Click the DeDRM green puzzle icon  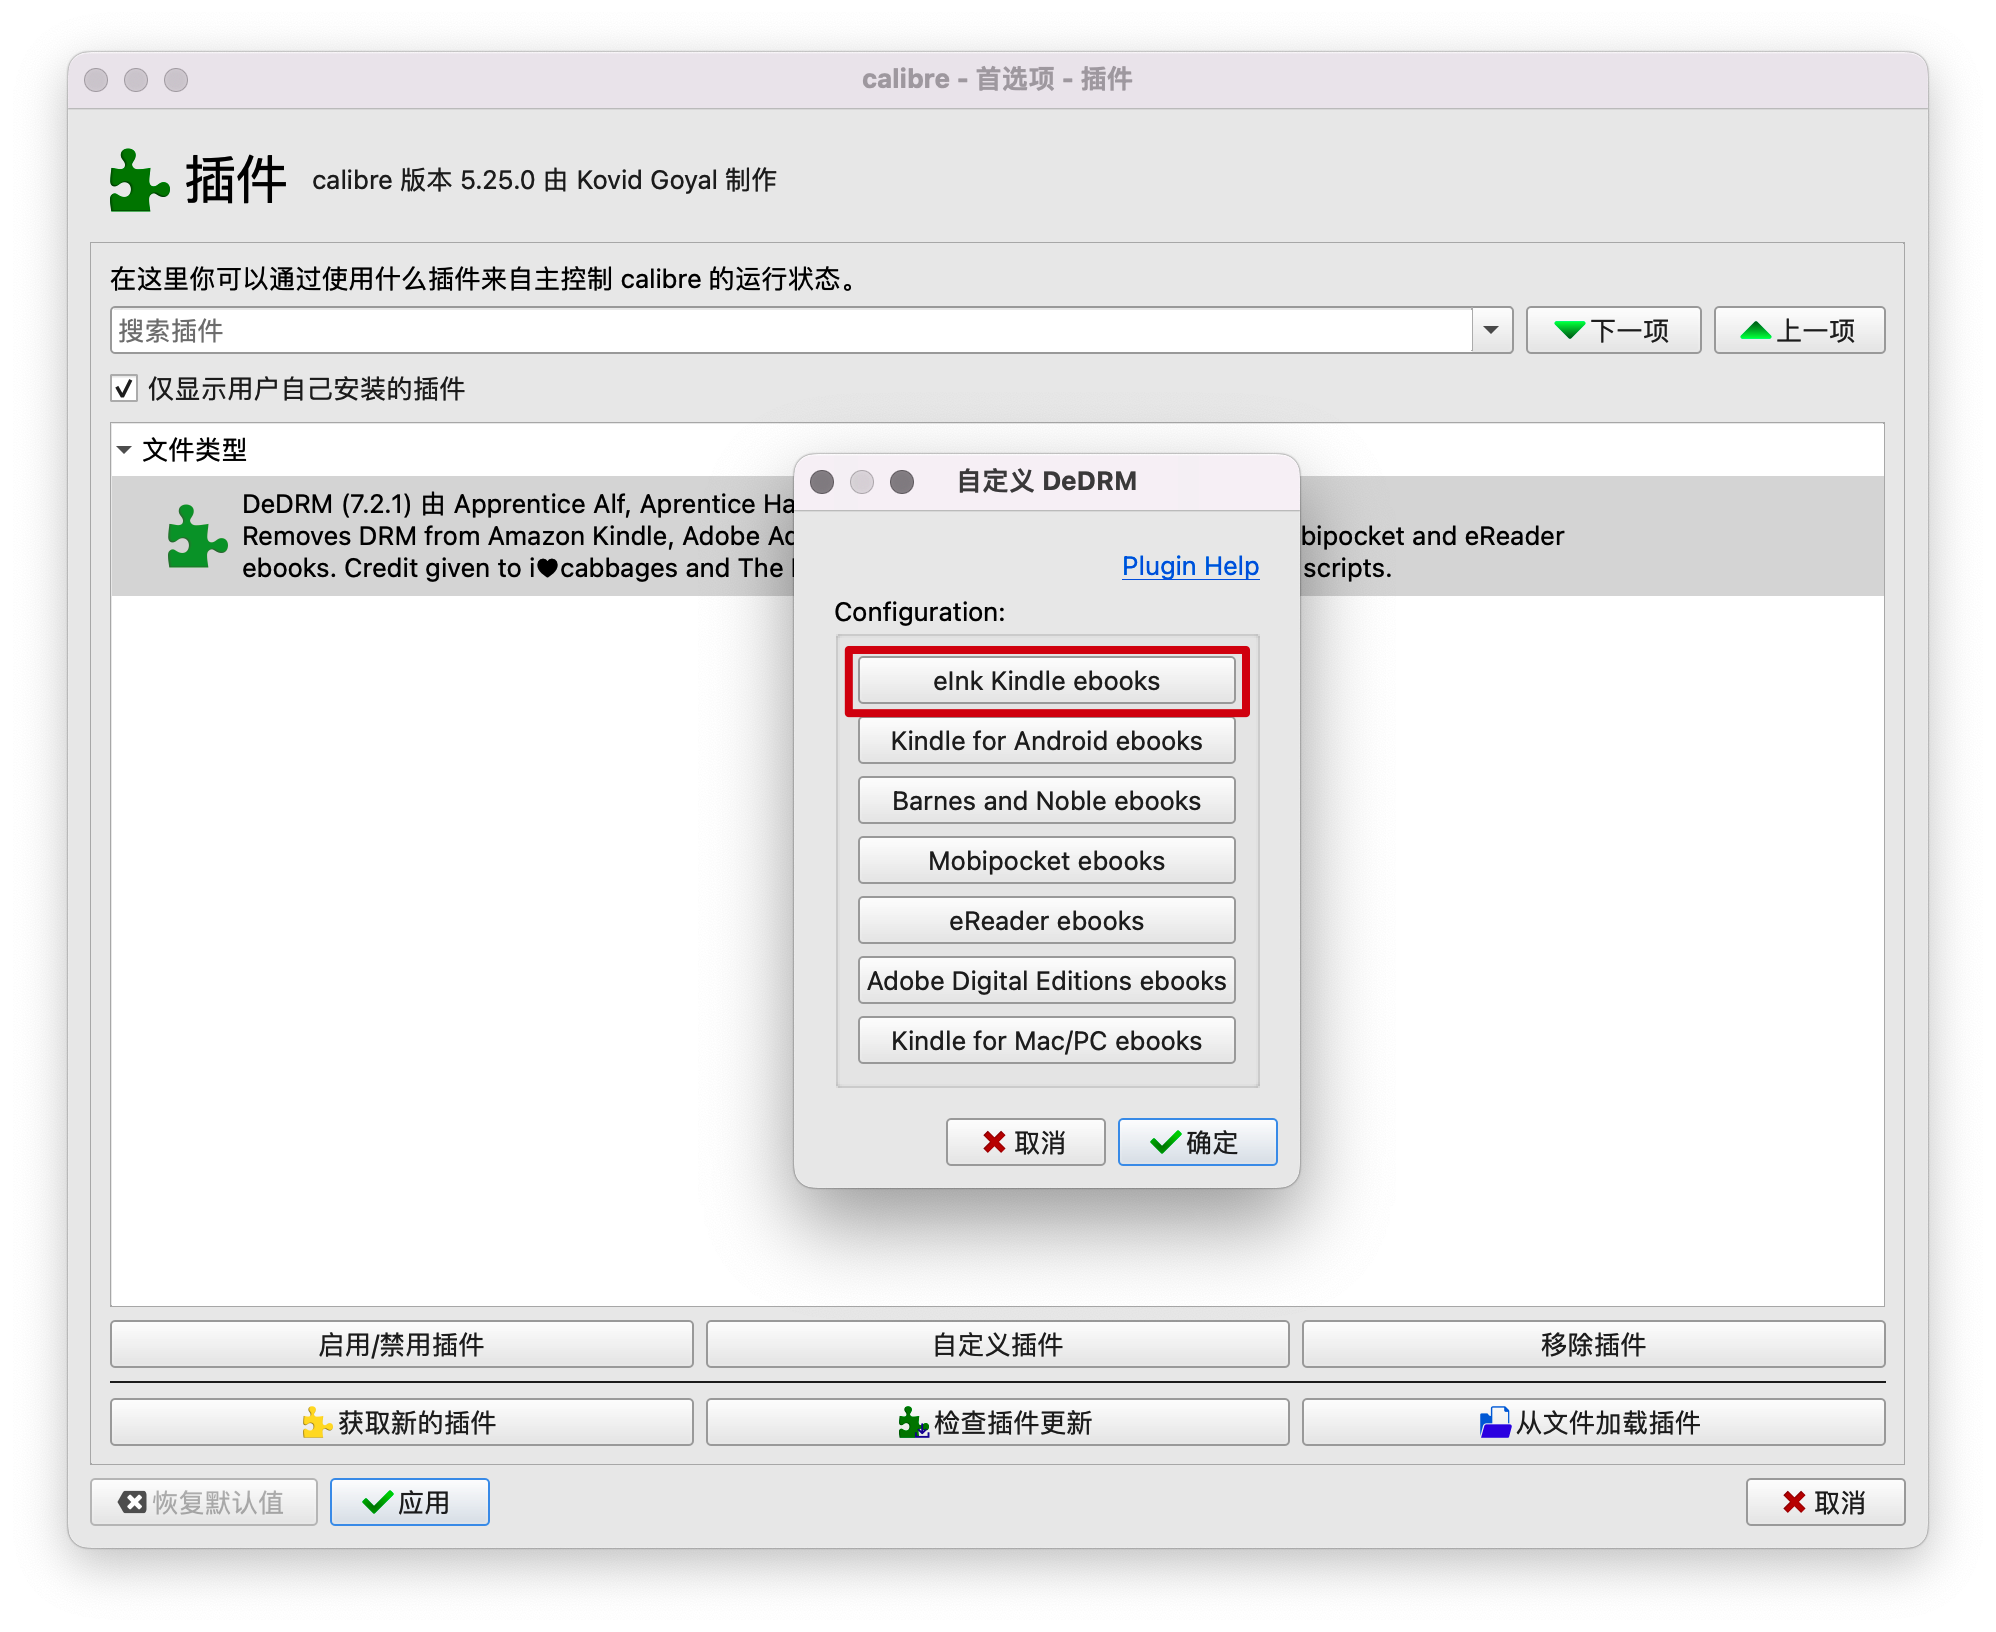pos(196,536)
